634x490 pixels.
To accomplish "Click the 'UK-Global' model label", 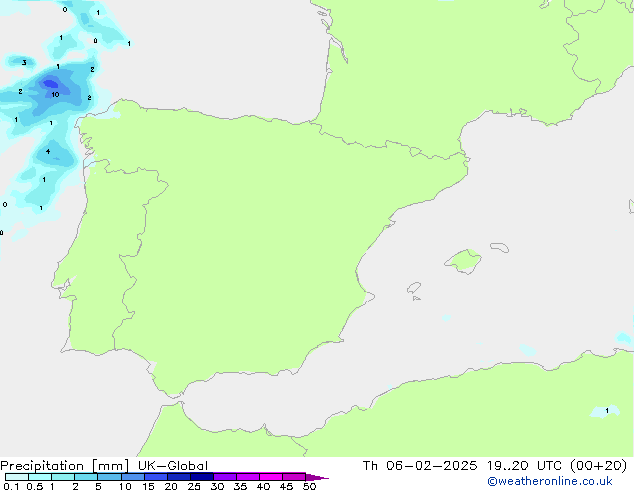I will (173, 466).
